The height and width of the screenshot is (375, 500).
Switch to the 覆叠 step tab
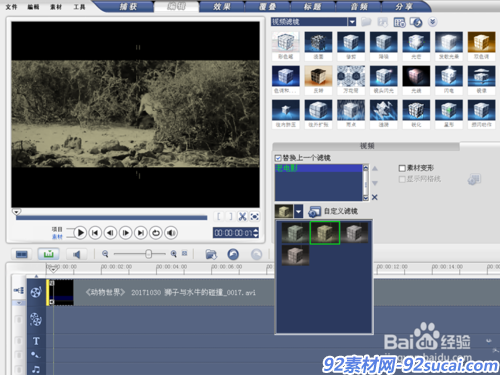coord(267,7)
